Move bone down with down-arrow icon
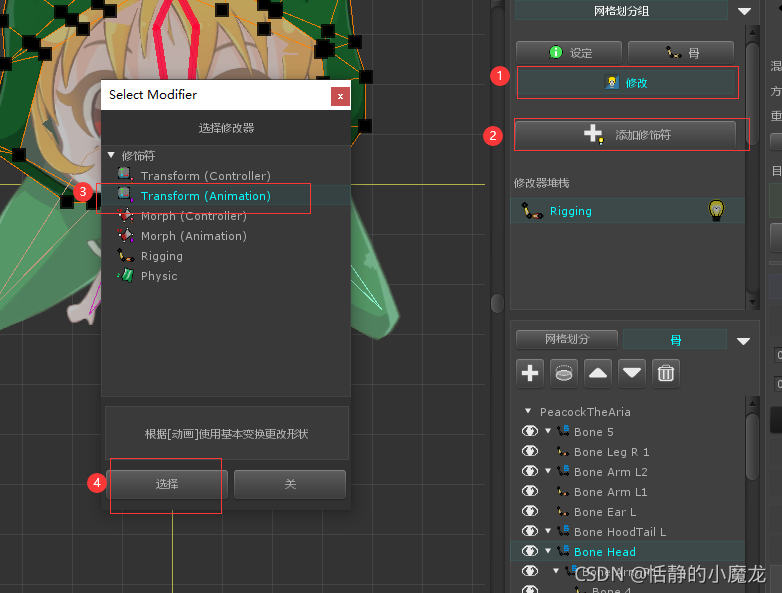The height and width of the screenshot is (593, 782). pyautogui.click(x=631, y=373)
